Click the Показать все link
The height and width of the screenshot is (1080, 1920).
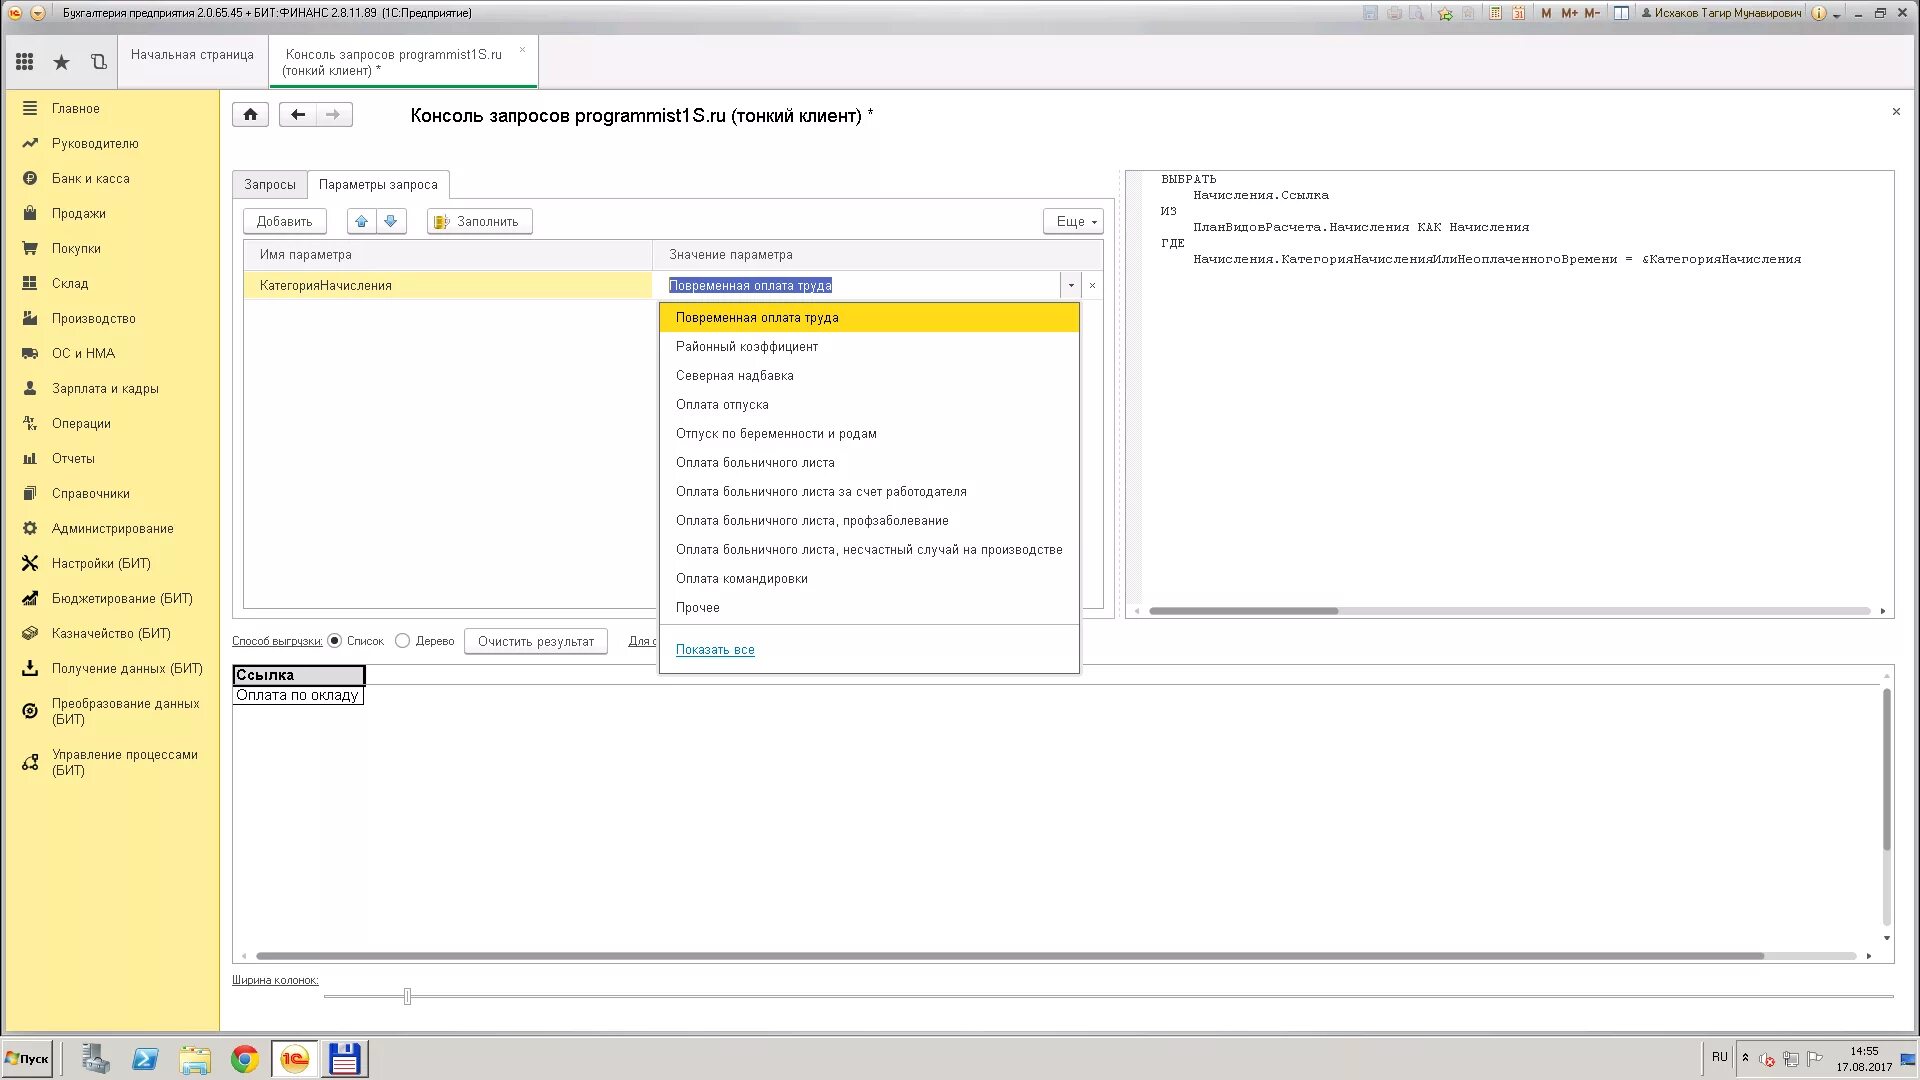click(715, 650)
